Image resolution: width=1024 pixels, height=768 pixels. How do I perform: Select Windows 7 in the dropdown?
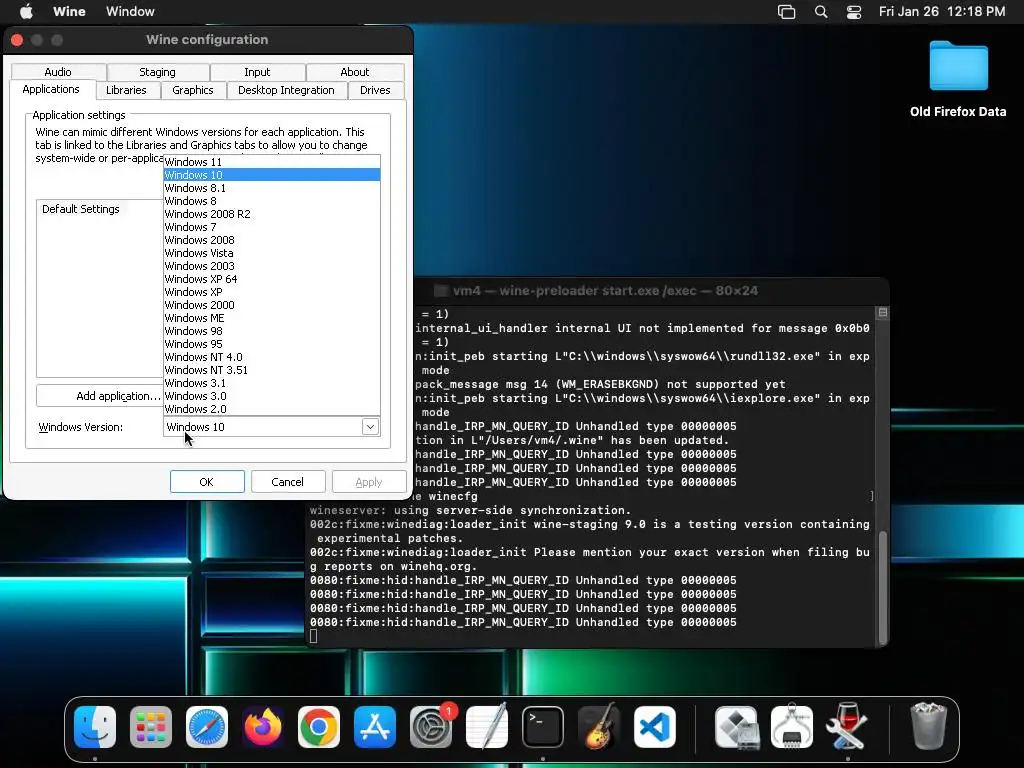point(272,227)
